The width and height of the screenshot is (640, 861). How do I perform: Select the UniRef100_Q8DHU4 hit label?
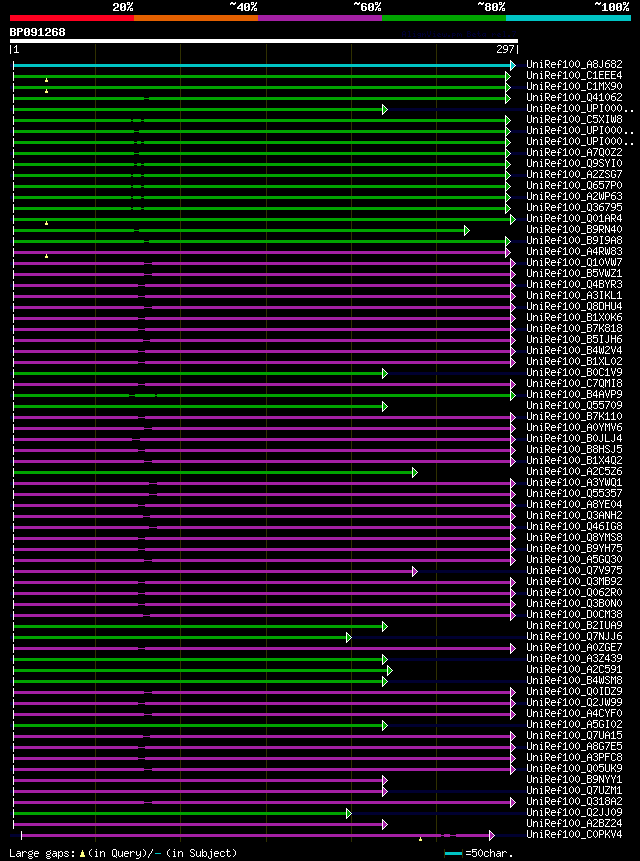(x=574, y=306)
